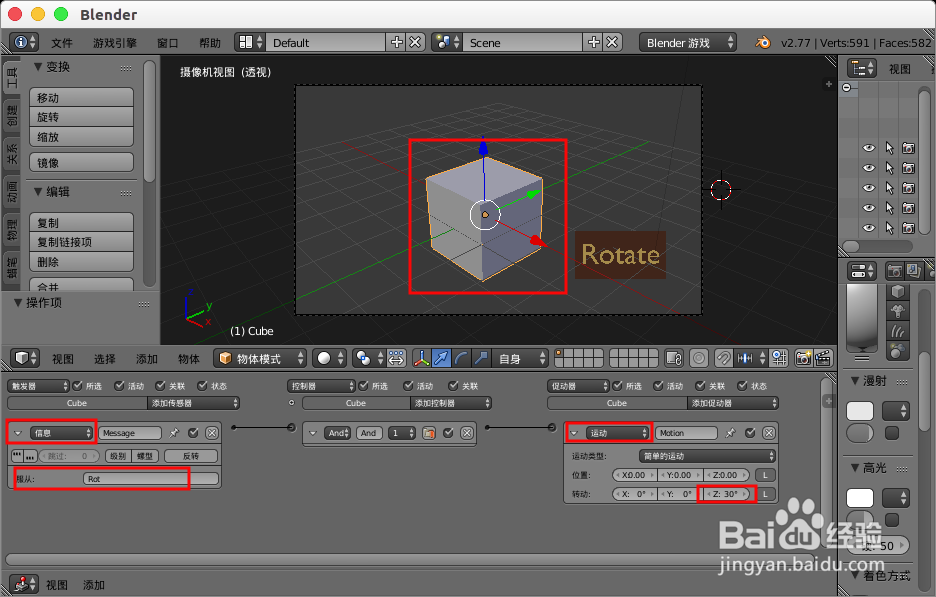Open the Blender 游戏 engine dropdown

688,42
